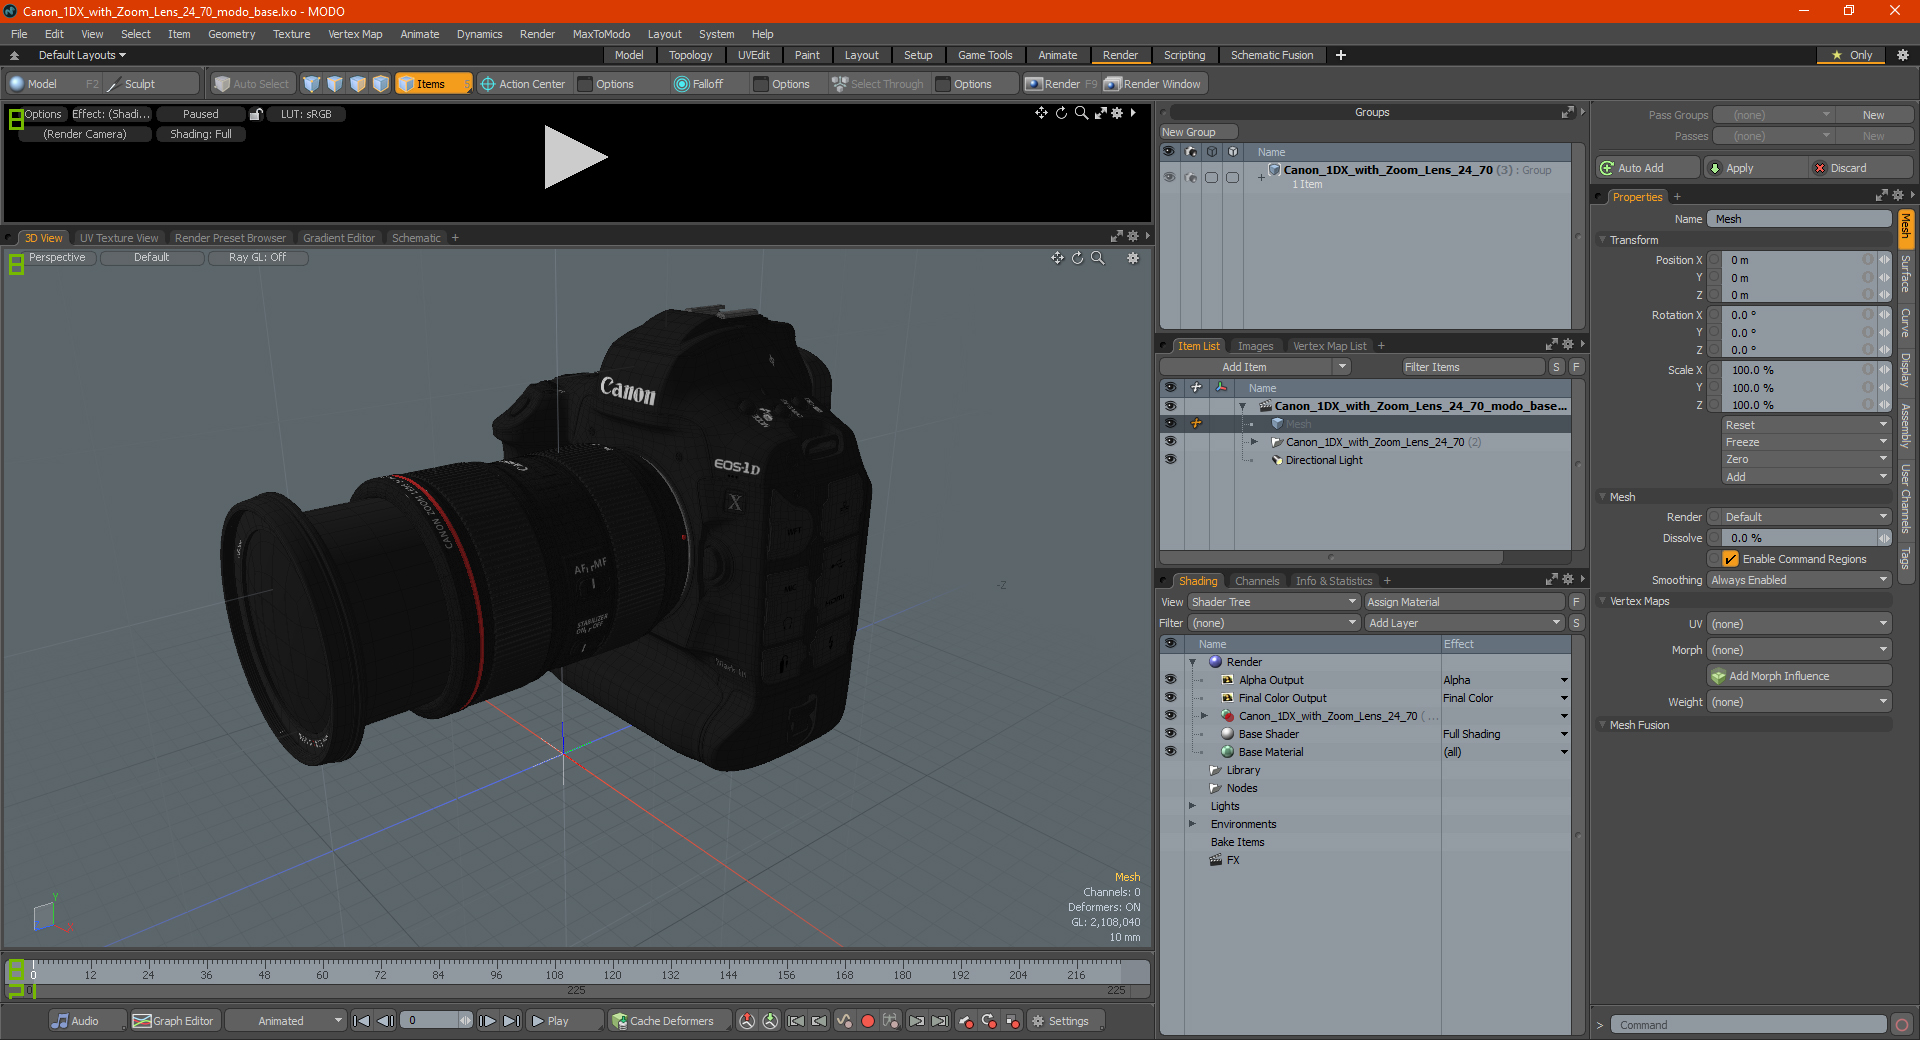The image size is (1920, 1040).
Task: Open the Render Window
Action: (1153, 84)
